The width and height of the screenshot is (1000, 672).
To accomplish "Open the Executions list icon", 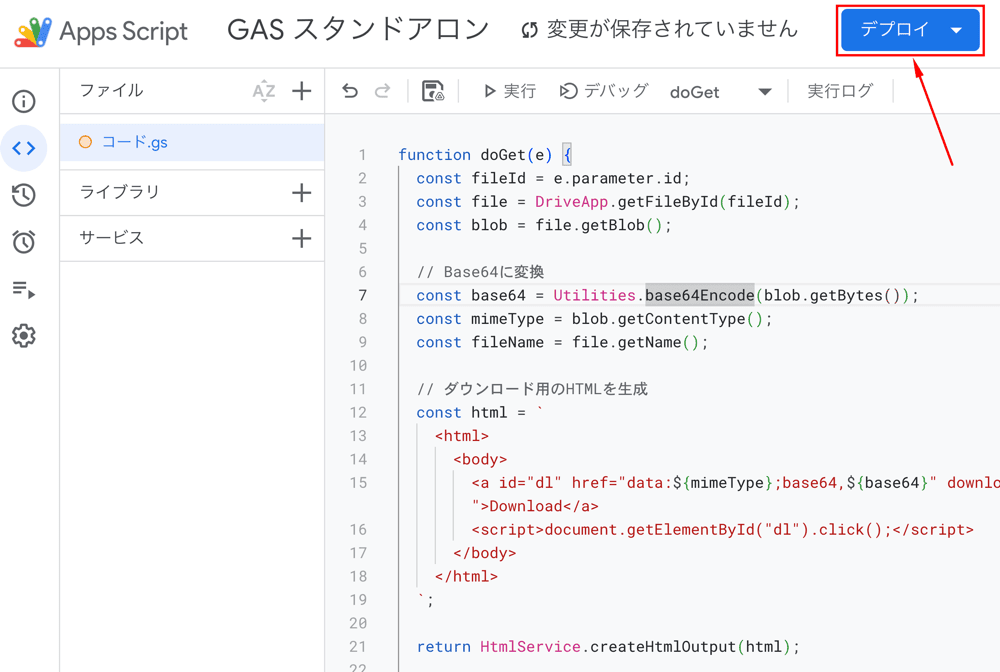I will pos(24,290).
